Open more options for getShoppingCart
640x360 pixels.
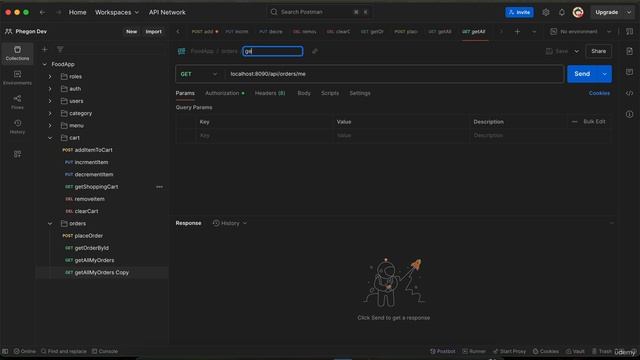[159, 187]
